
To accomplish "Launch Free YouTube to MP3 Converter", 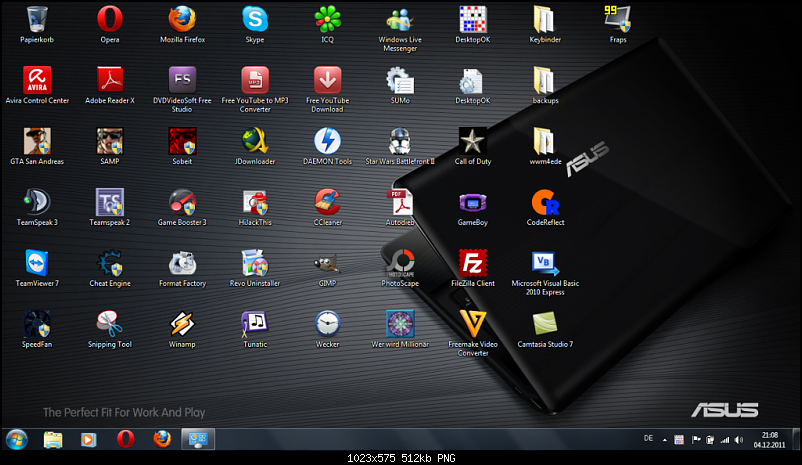I will (255, 80).
